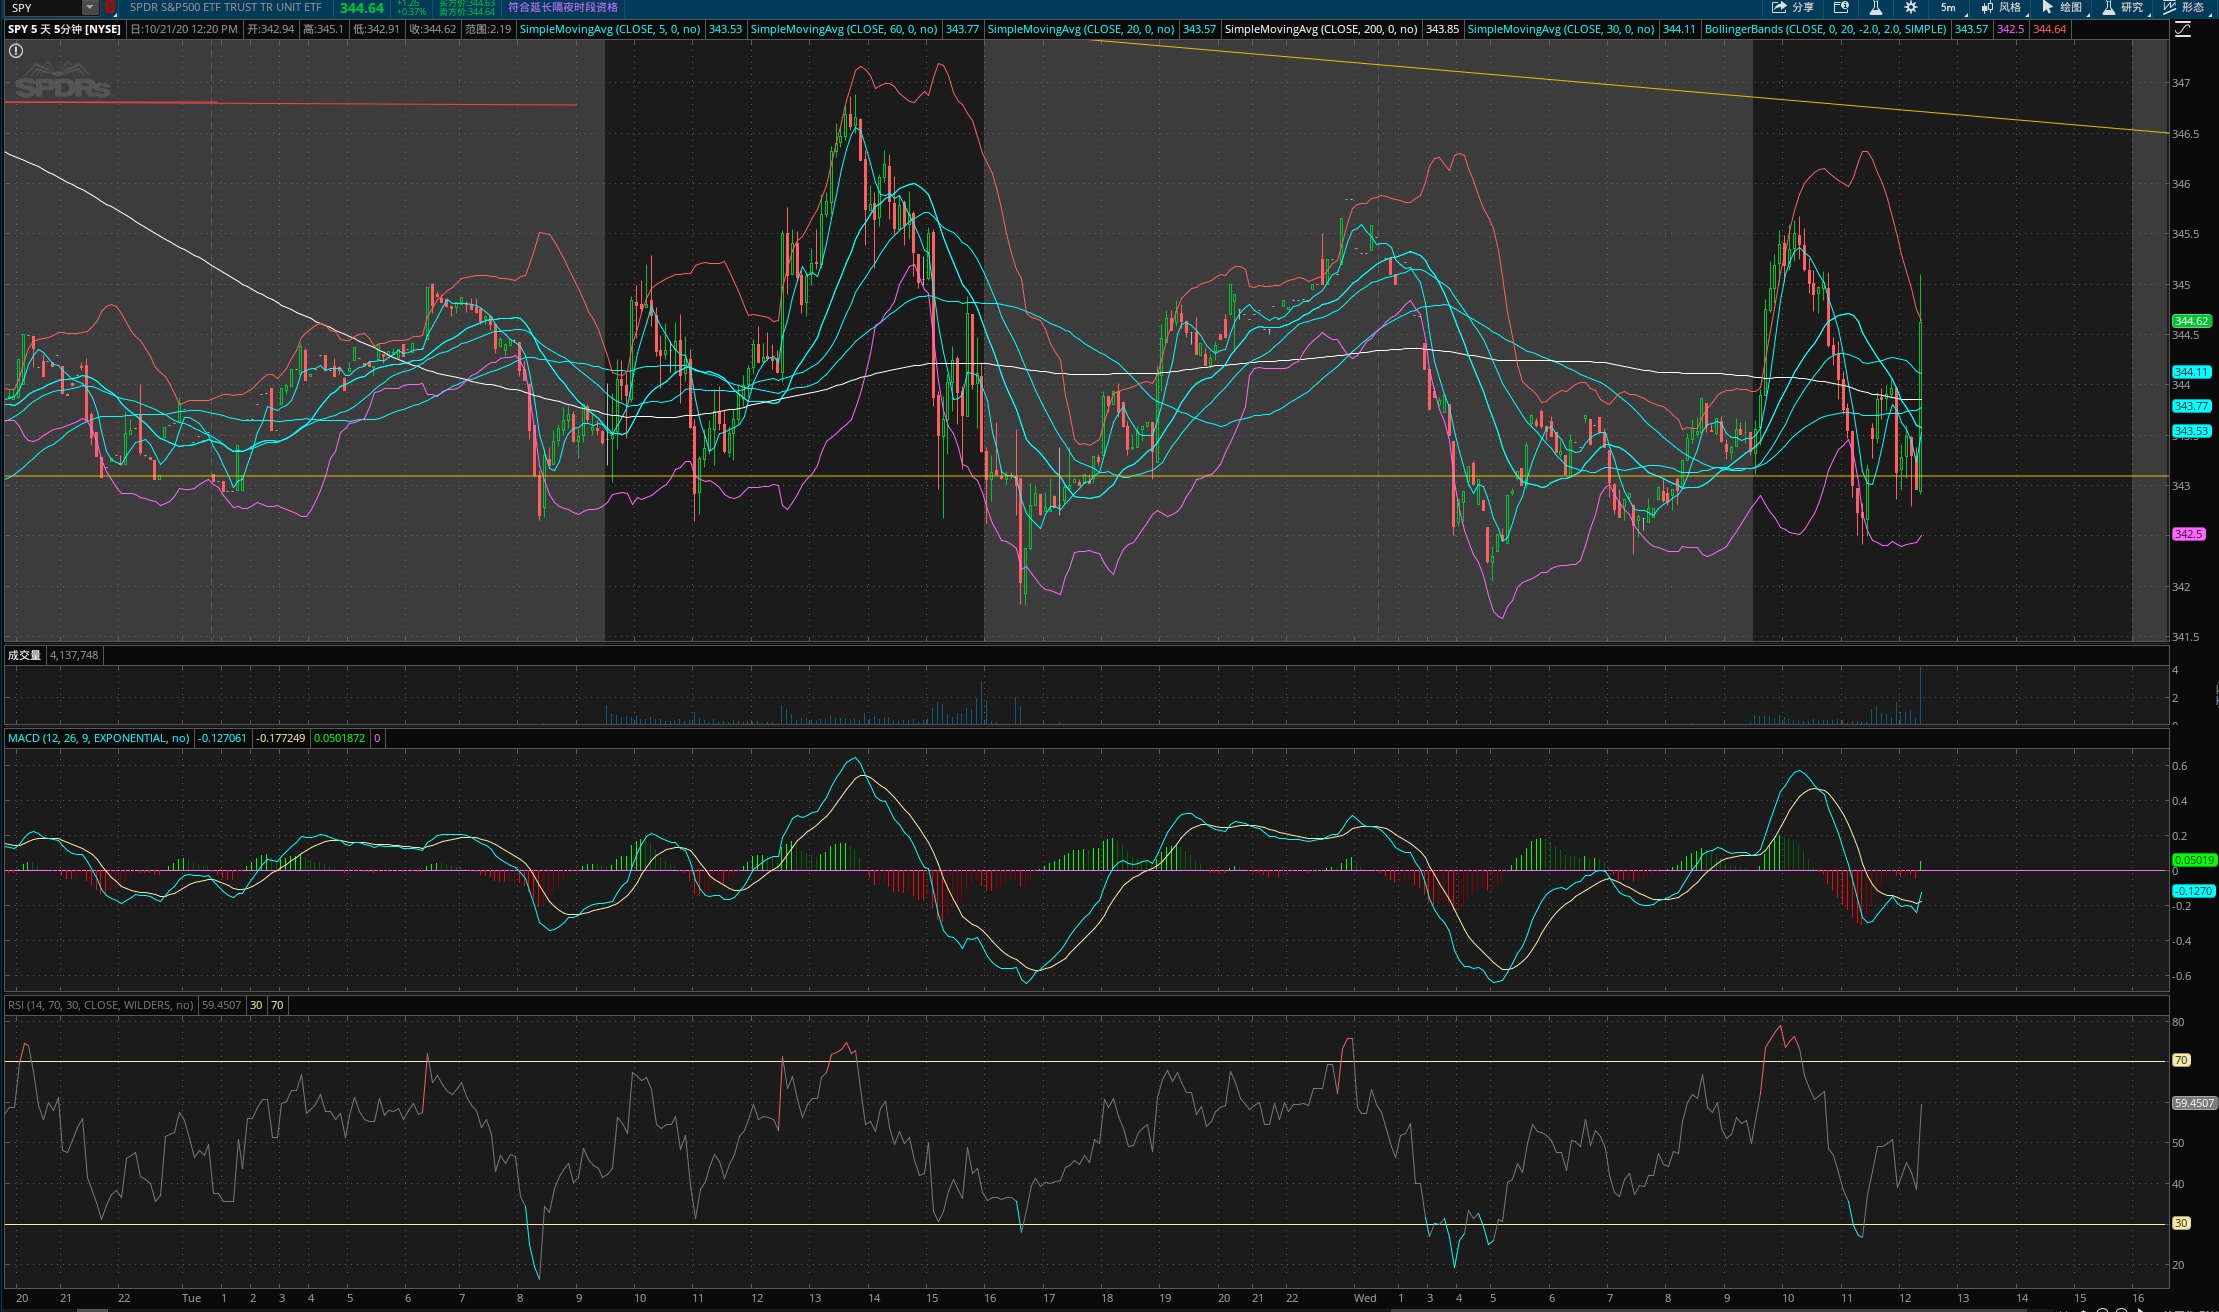Click the Wed label on time axis
Viewport: 2219px width, 1312px height.
pyautogui.click(x=1365, y=1298)
